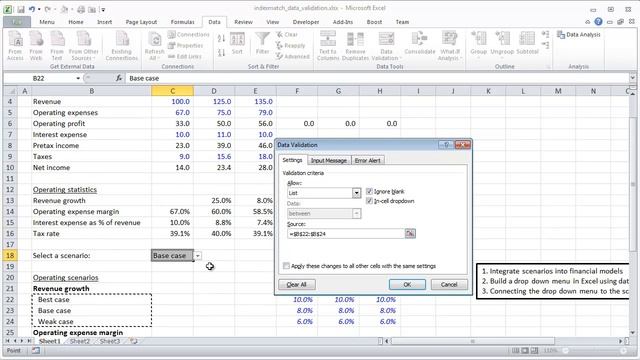
Task: Click the Revenue 100.0 cell
Action: click(x=172, y=102)
